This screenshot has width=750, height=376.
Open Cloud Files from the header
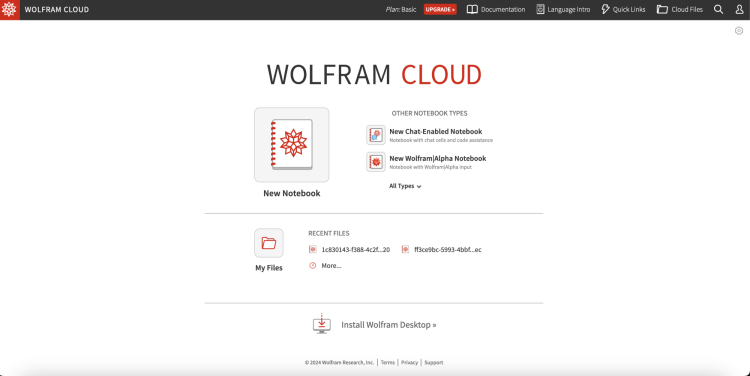pos(687,10)
